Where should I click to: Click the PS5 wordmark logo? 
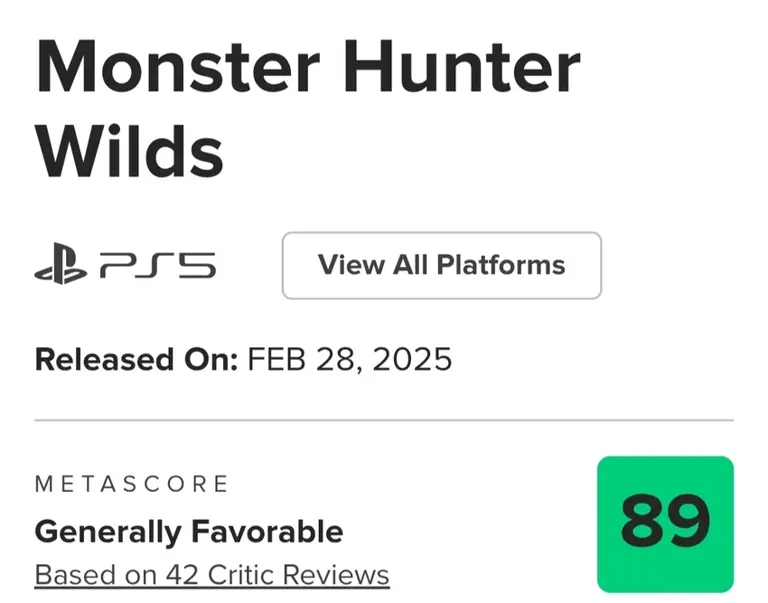coord(157,266)
